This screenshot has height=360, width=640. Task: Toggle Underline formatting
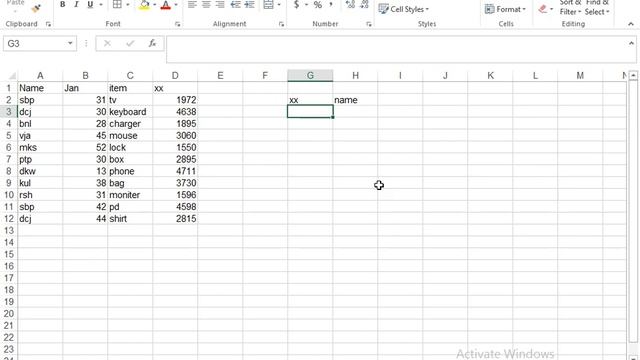pyautogui.click(x=90, y=4)
